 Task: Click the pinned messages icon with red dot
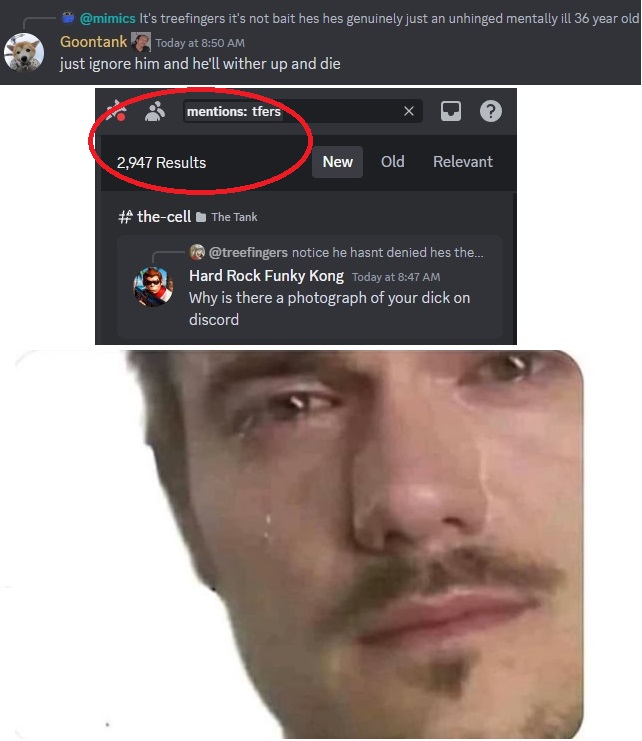(116, 111)
